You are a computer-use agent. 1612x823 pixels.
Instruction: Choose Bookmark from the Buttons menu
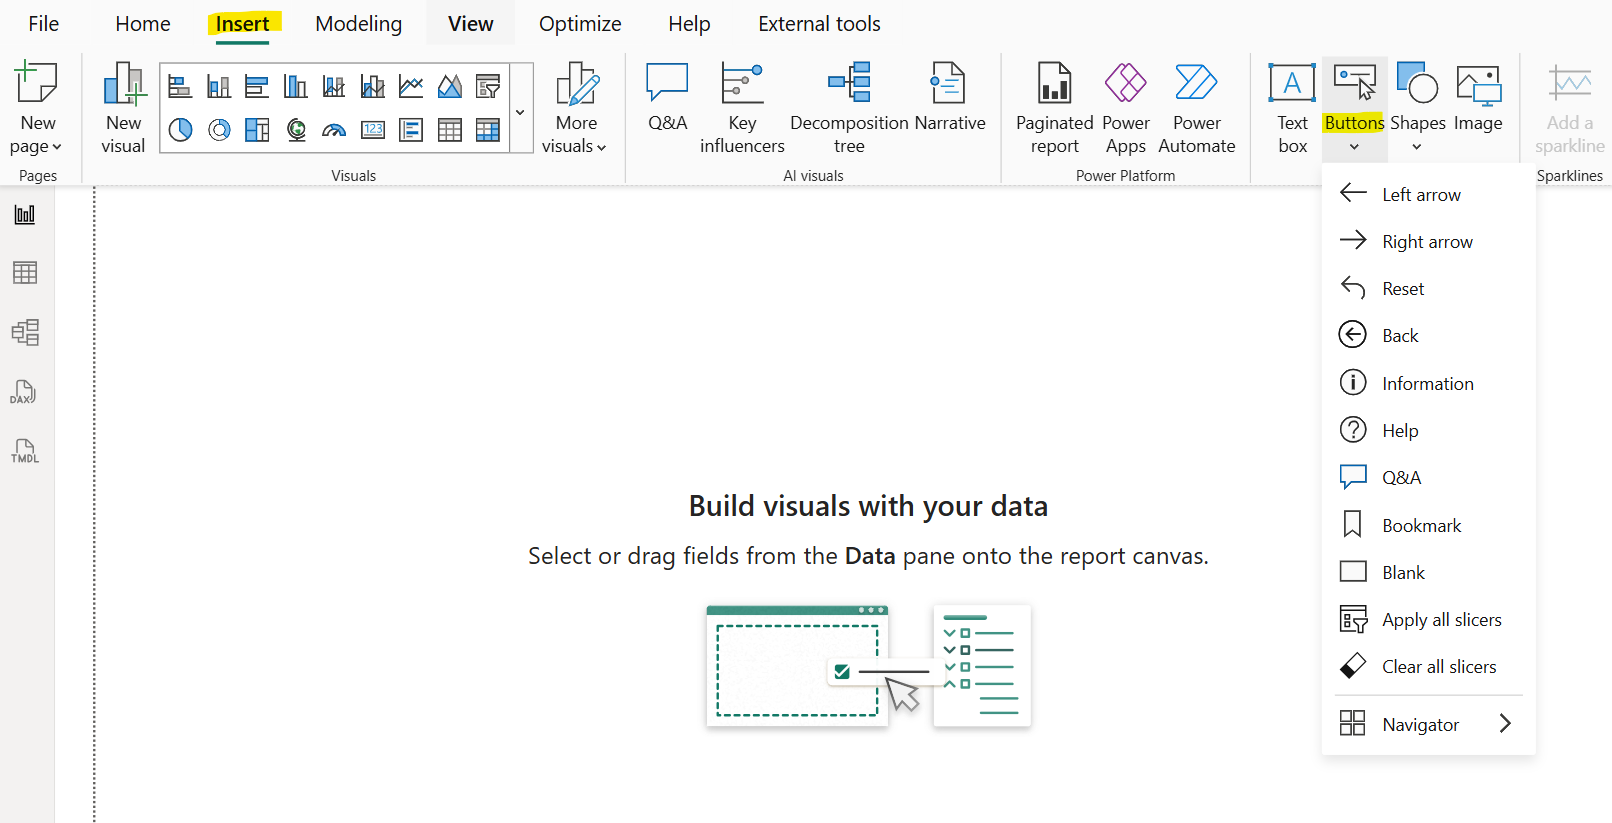tap(1421, 525)
